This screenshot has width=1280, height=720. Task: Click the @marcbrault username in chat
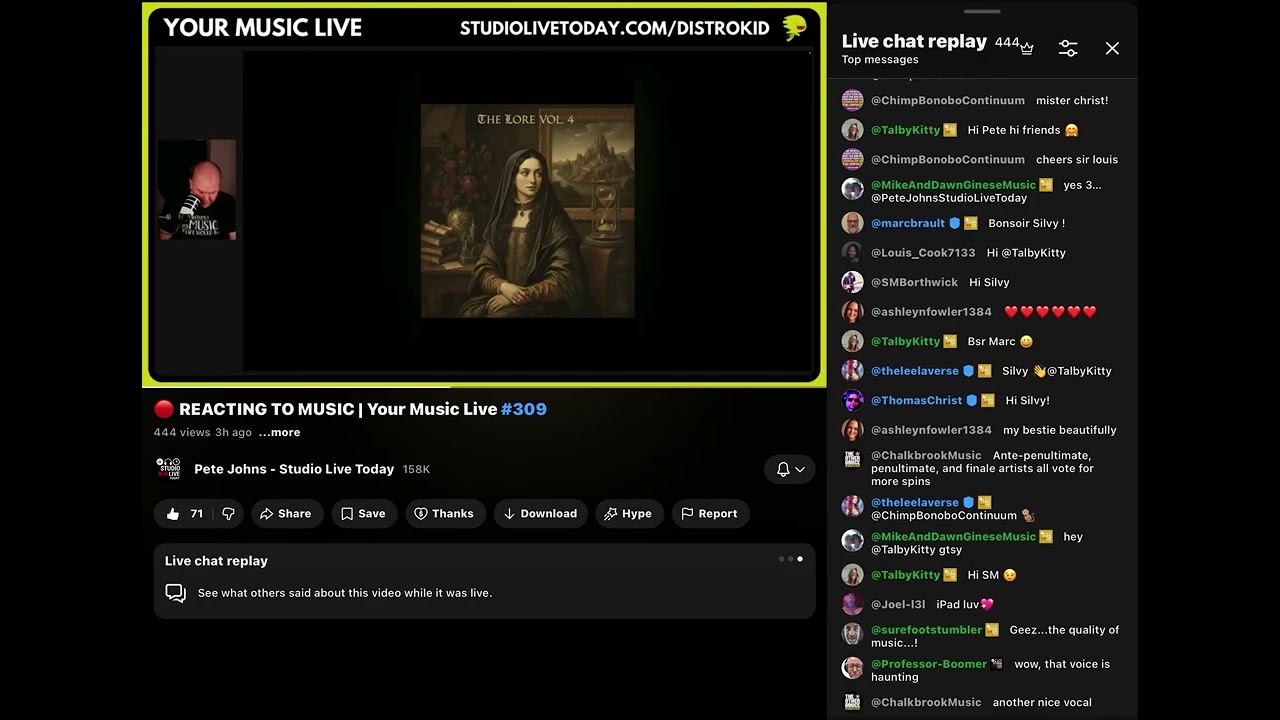coord(908,223)
